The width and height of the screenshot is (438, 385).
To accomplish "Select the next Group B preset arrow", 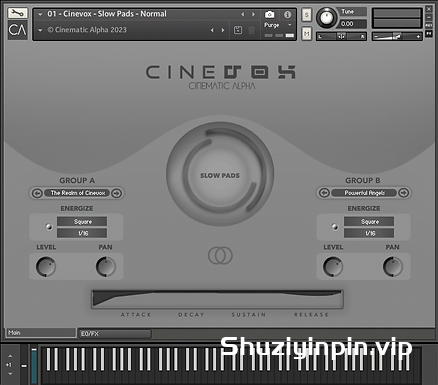I will [403, 193].
